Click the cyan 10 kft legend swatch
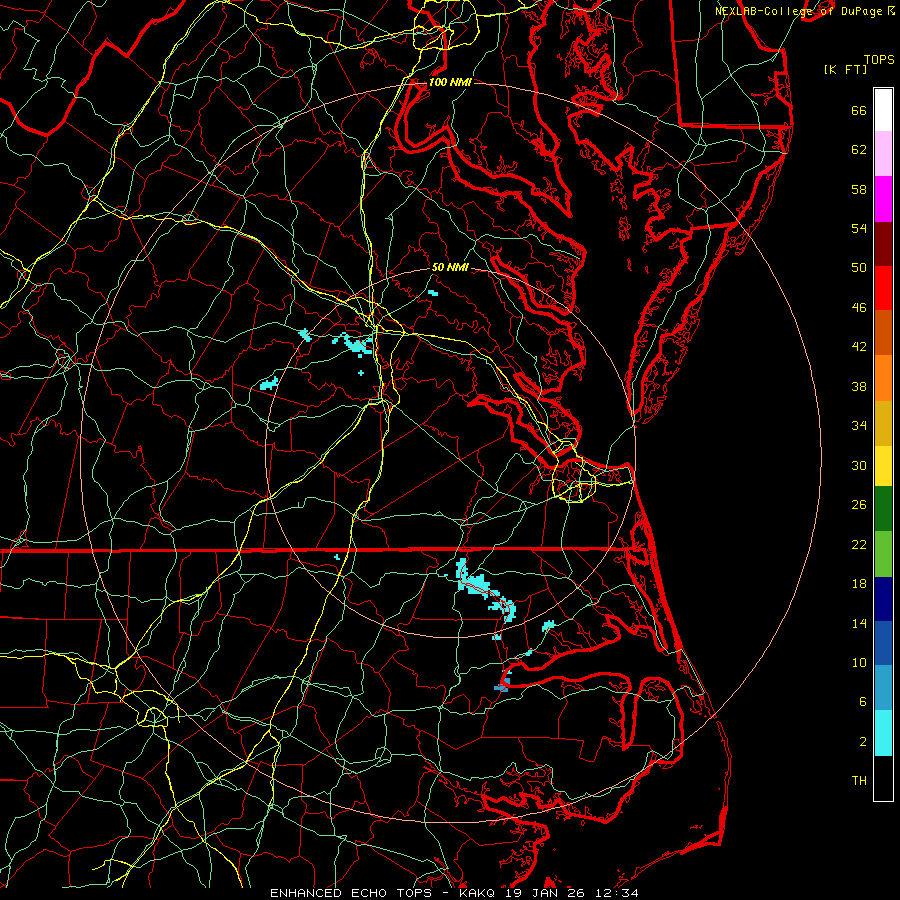Screen dimensions: 900x900 (883, 733)
